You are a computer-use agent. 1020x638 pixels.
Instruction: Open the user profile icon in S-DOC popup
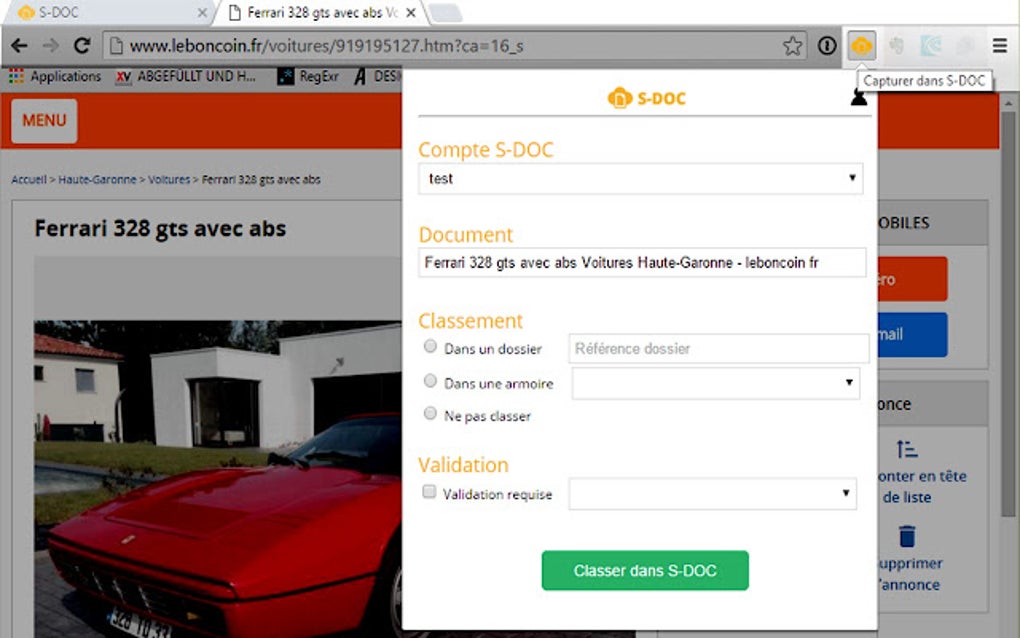point(859,98)
